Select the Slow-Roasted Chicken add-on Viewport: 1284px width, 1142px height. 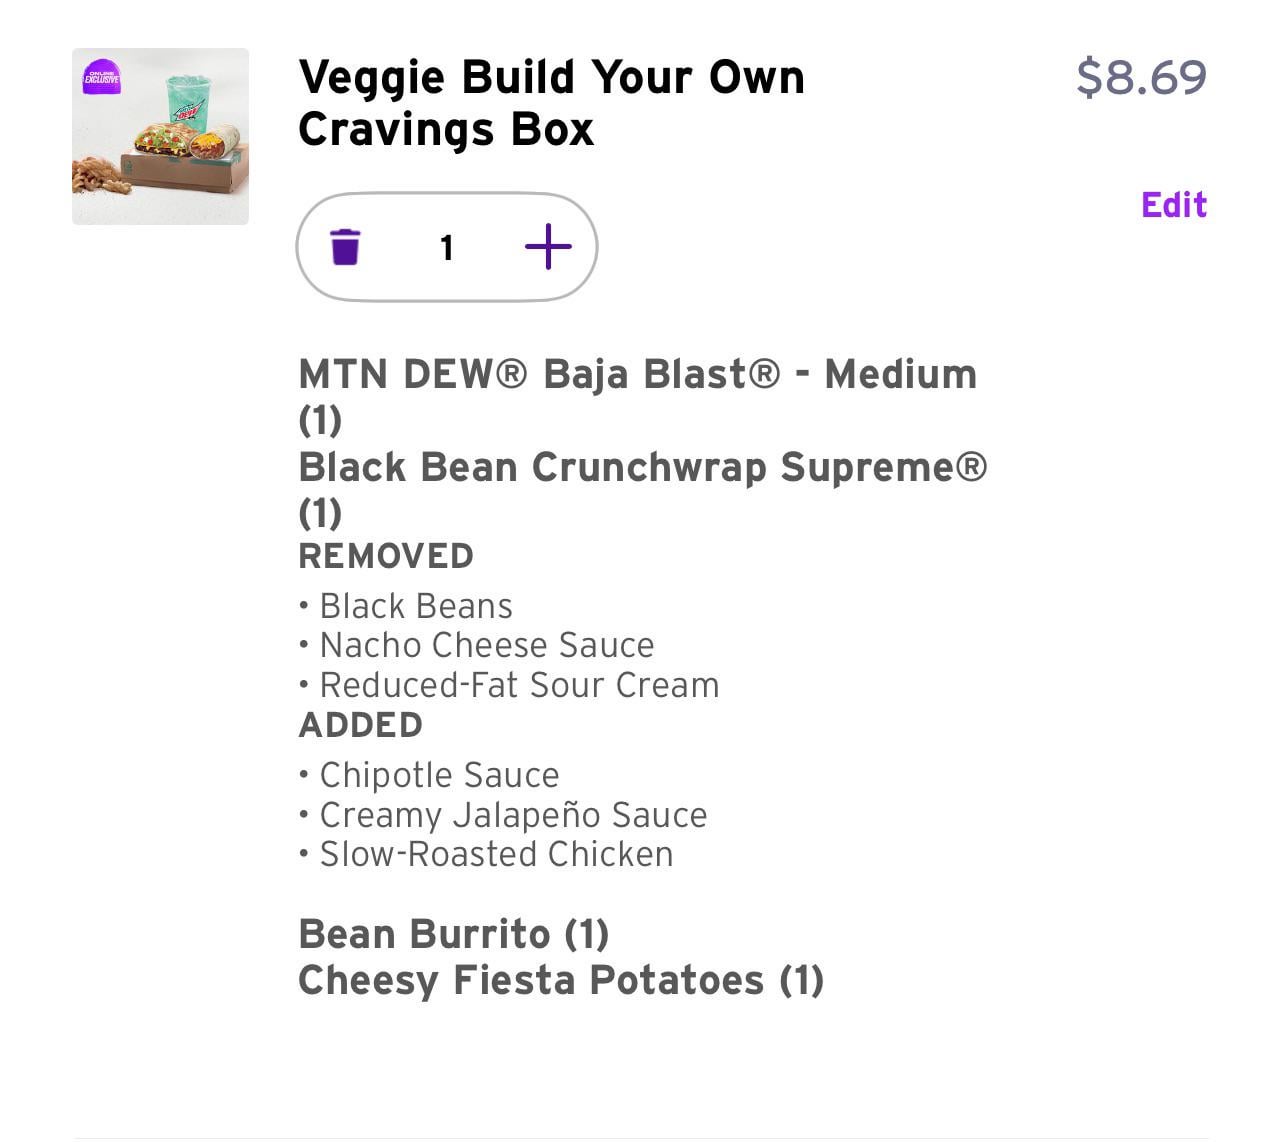tap(496, 854)
